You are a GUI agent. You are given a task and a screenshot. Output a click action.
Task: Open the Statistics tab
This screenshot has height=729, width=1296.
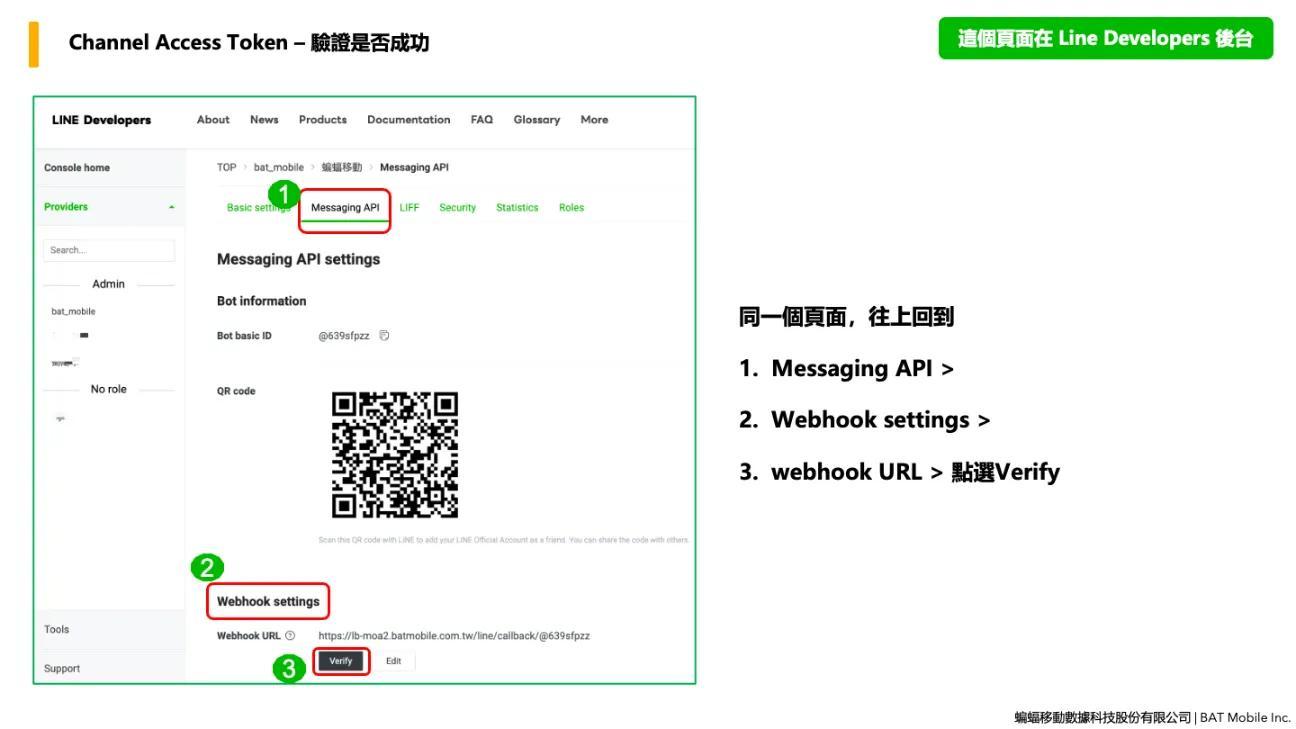tap(517, 208)
